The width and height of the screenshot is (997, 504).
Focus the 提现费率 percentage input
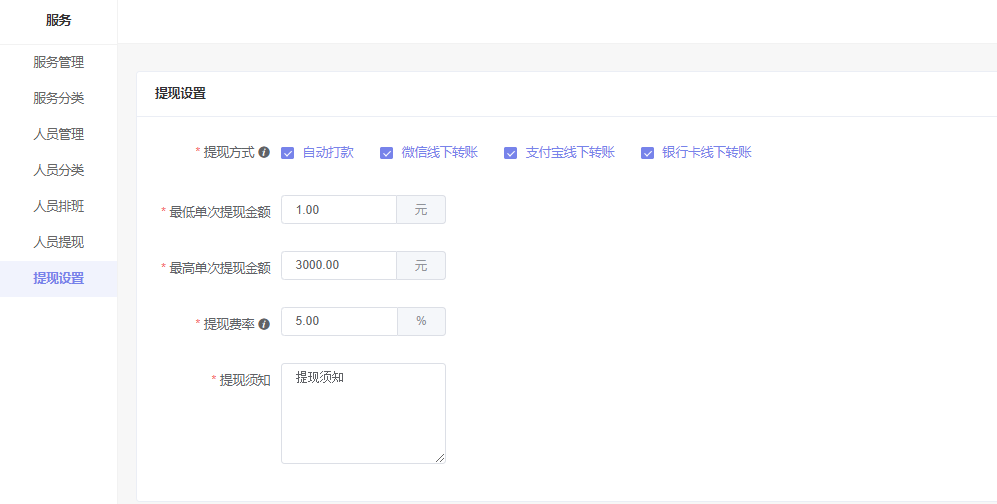(x=340, y=321)
